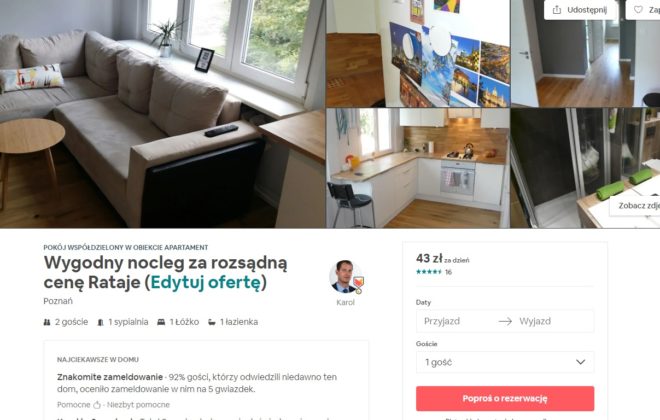Click the Zobacz zdjęcia button
The height and width of the screenshot is (420, 660).
coord(636,206)
